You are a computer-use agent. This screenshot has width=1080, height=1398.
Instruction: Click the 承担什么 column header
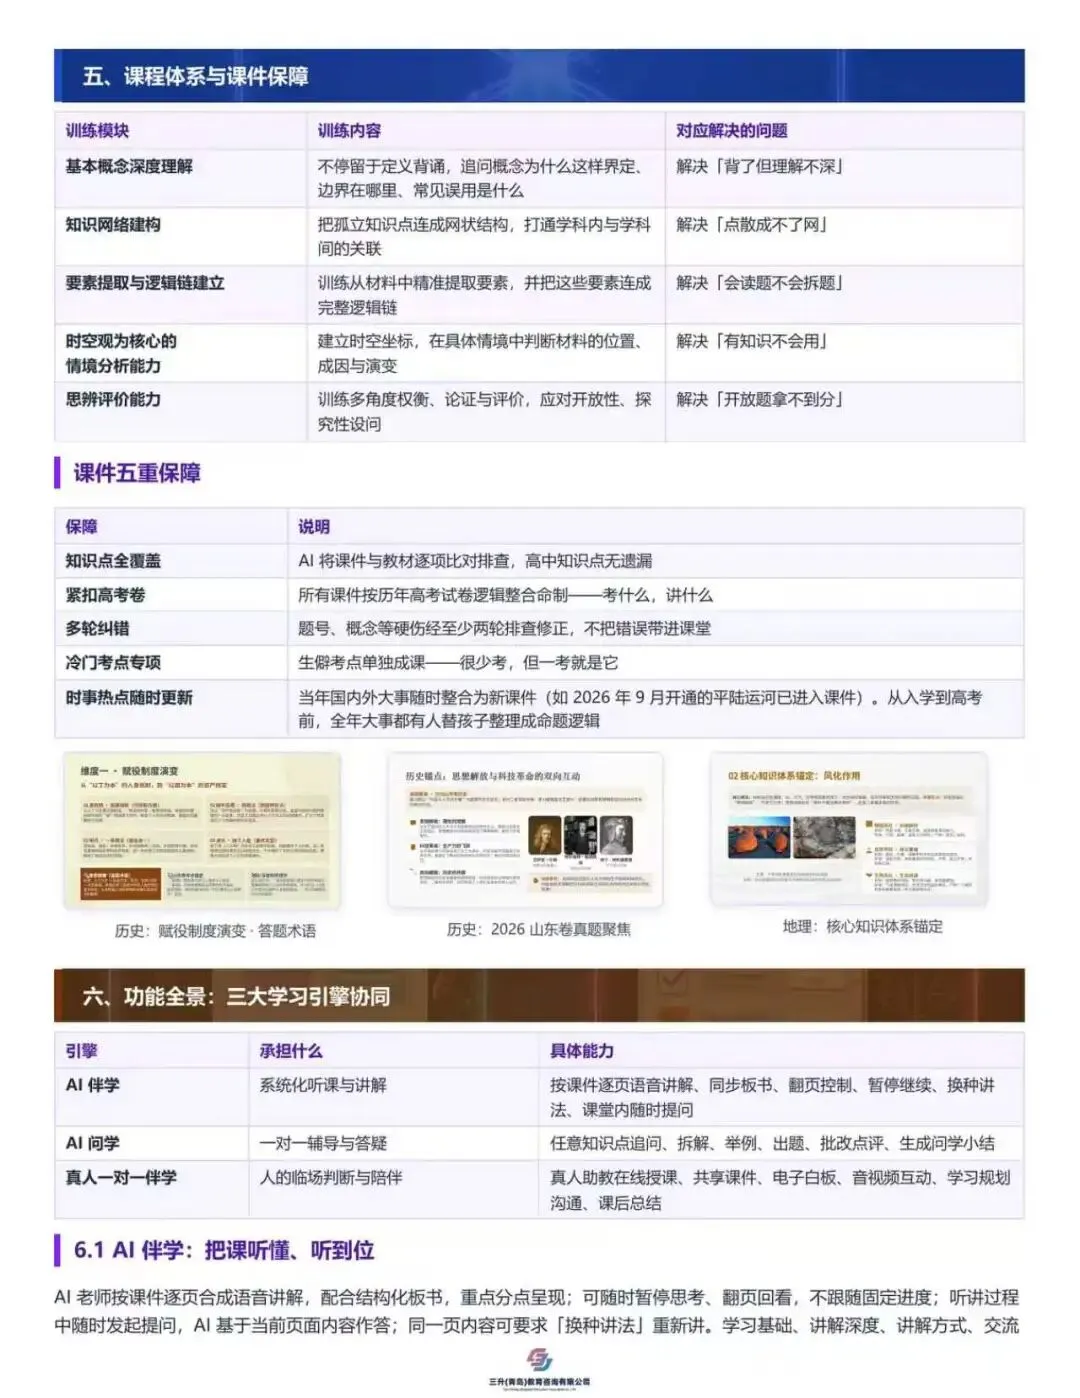[x=291, y=1051]
